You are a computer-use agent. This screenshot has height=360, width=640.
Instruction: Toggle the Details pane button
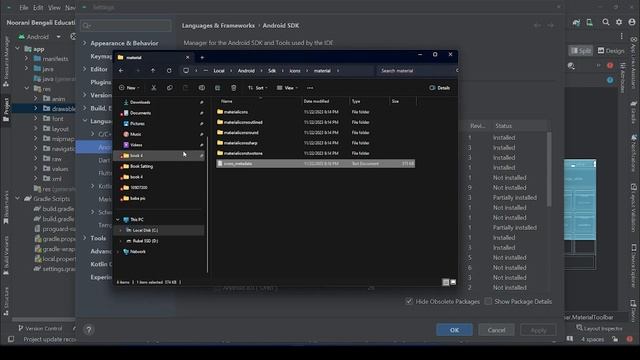tap(440, 88)
